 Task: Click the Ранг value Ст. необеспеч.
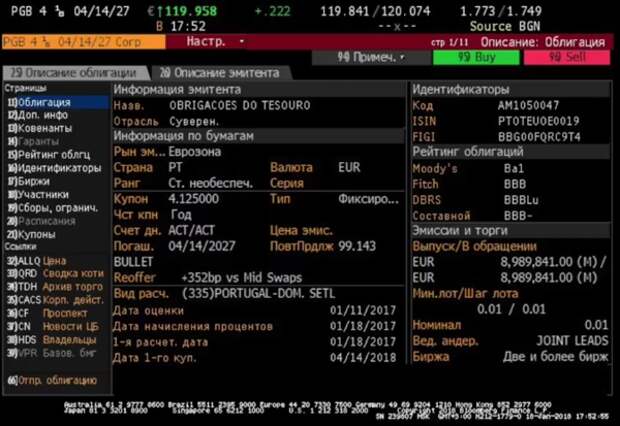tap(211, 184)
